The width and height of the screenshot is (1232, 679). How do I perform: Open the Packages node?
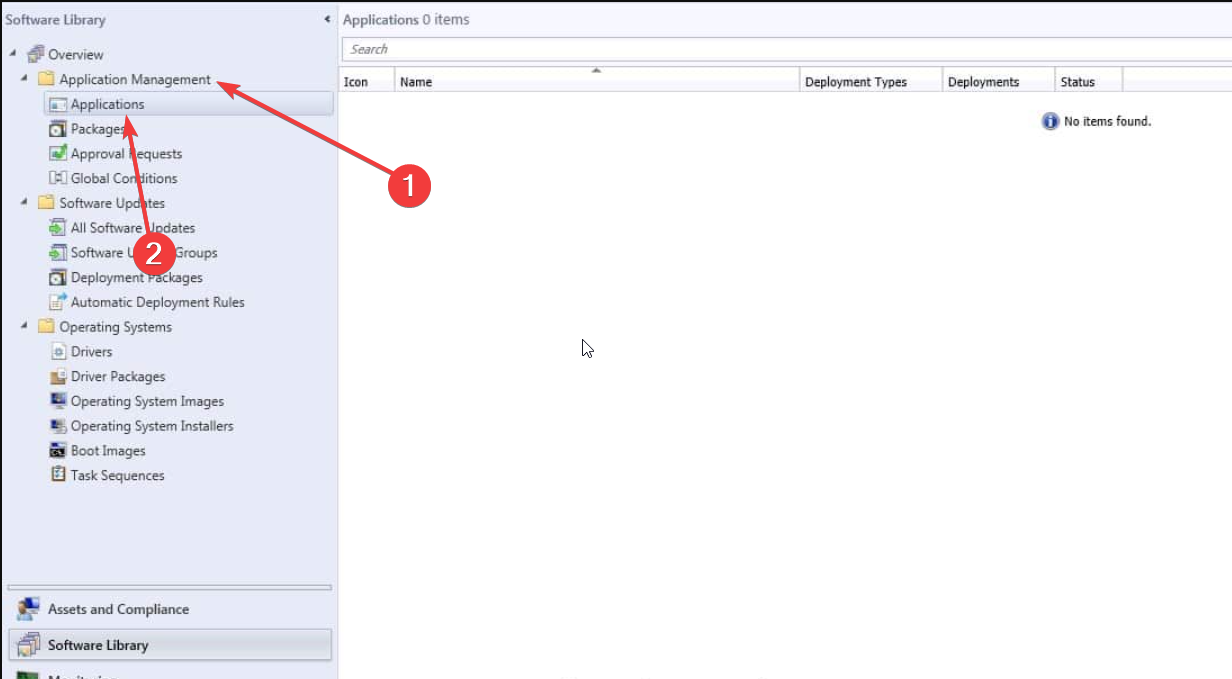[98, 129]
